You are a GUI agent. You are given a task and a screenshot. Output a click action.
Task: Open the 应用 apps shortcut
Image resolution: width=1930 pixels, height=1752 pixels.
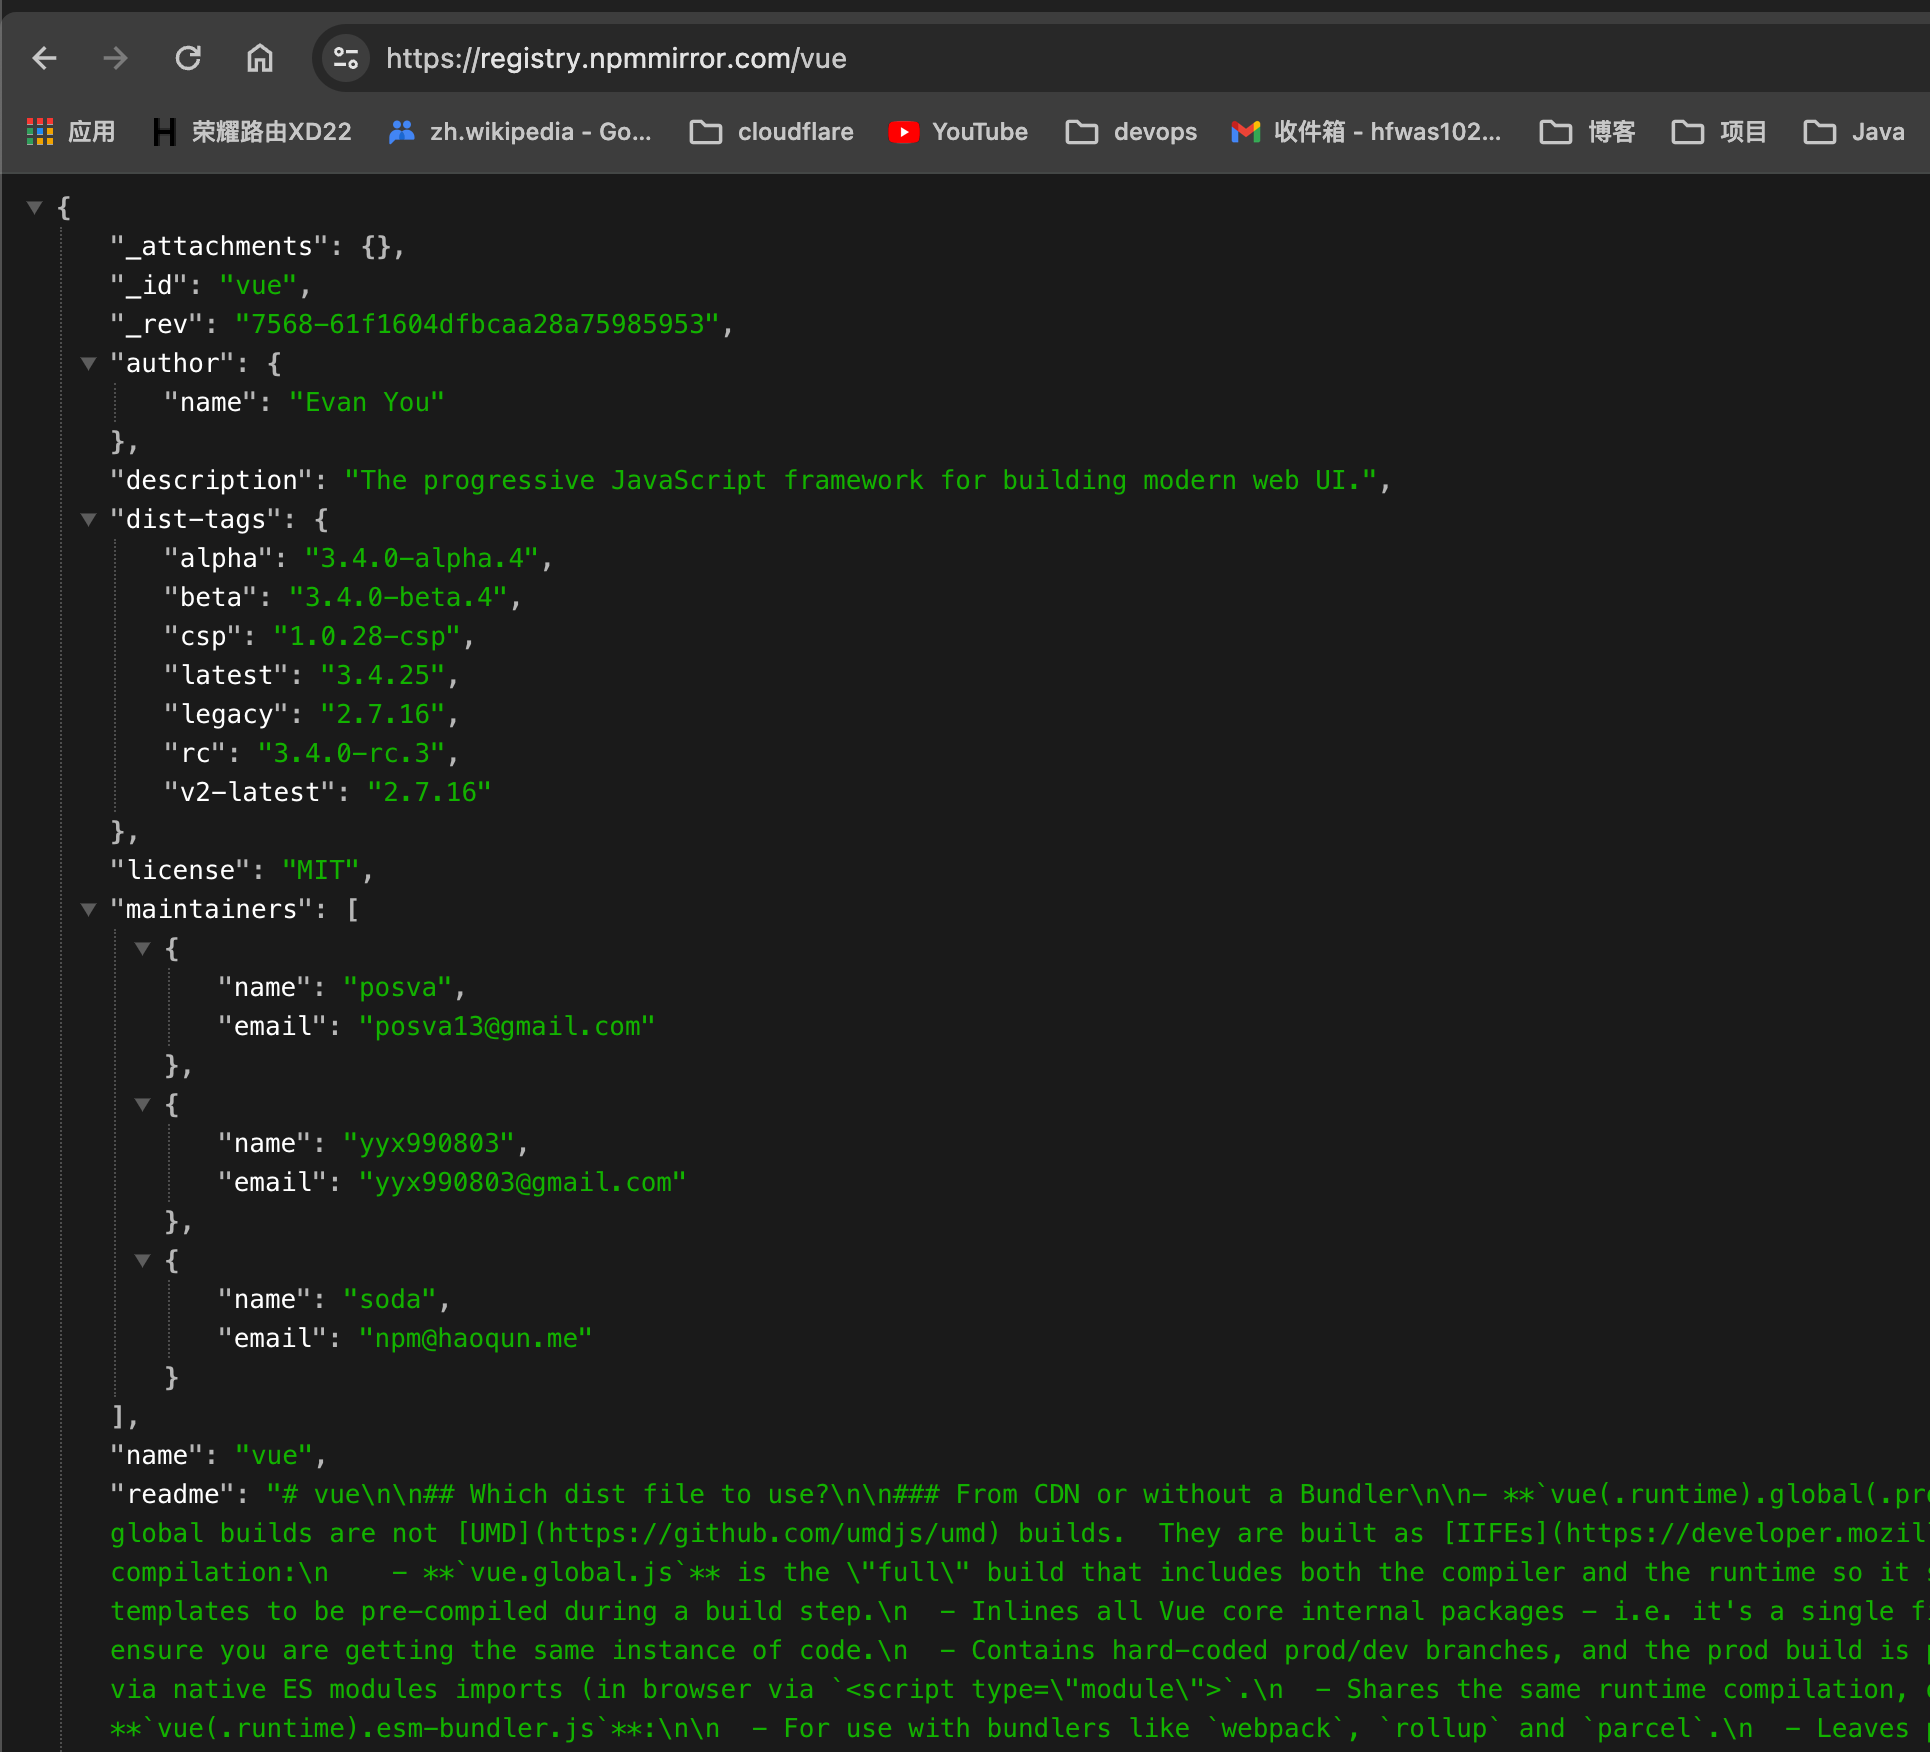click(x=71, y=132)
